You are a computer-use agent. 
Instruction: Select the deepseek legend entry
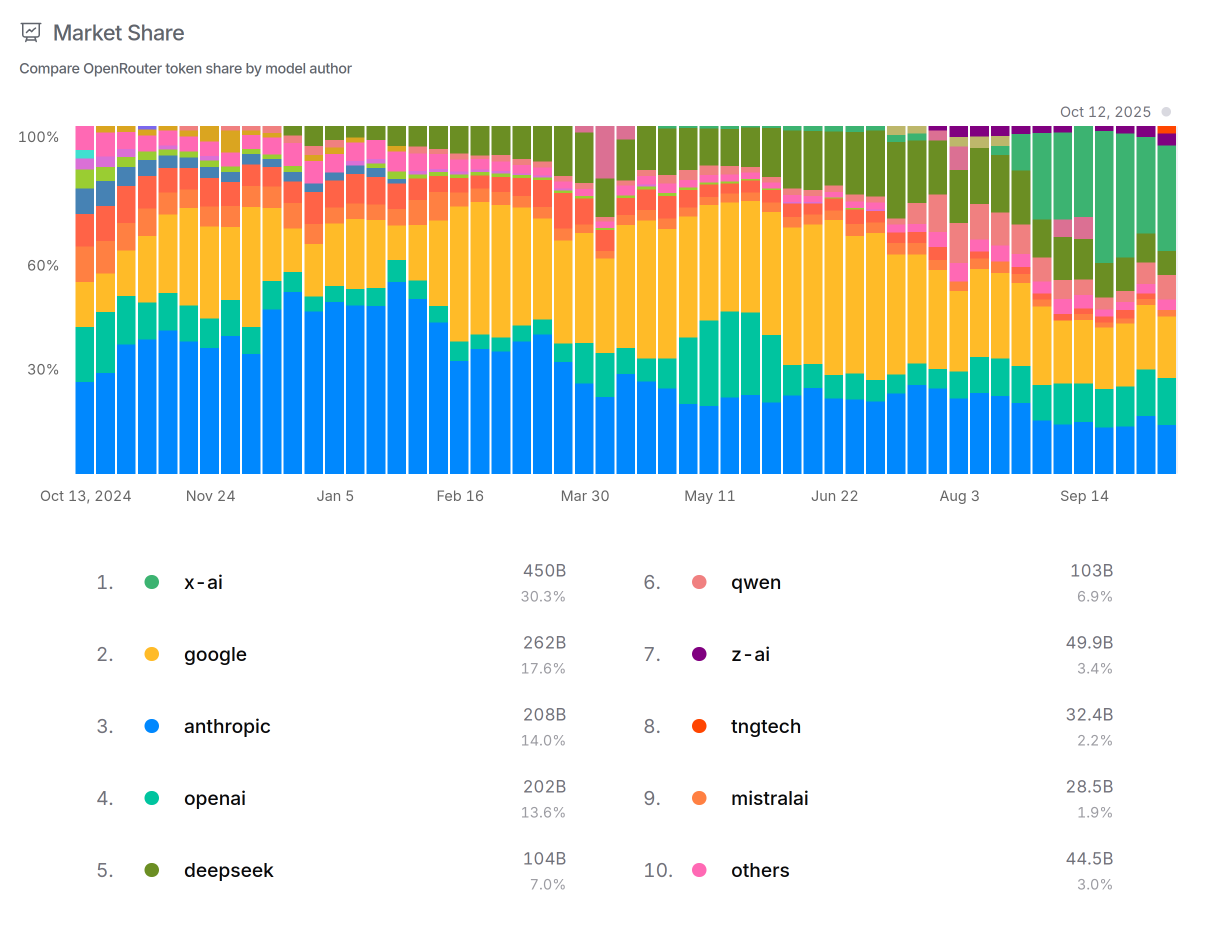click(x=228, y=869)
